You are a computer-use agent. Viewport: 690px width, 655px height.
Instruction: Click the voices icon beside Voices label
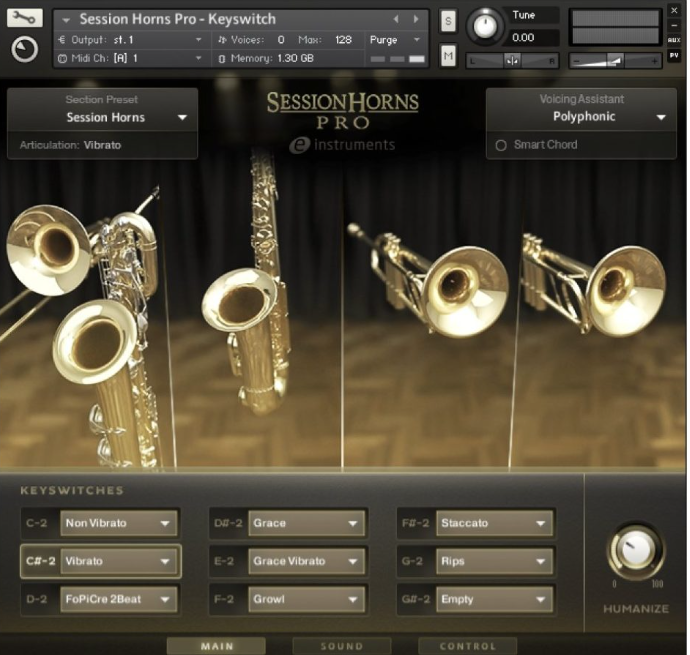[x=222, y=40]
